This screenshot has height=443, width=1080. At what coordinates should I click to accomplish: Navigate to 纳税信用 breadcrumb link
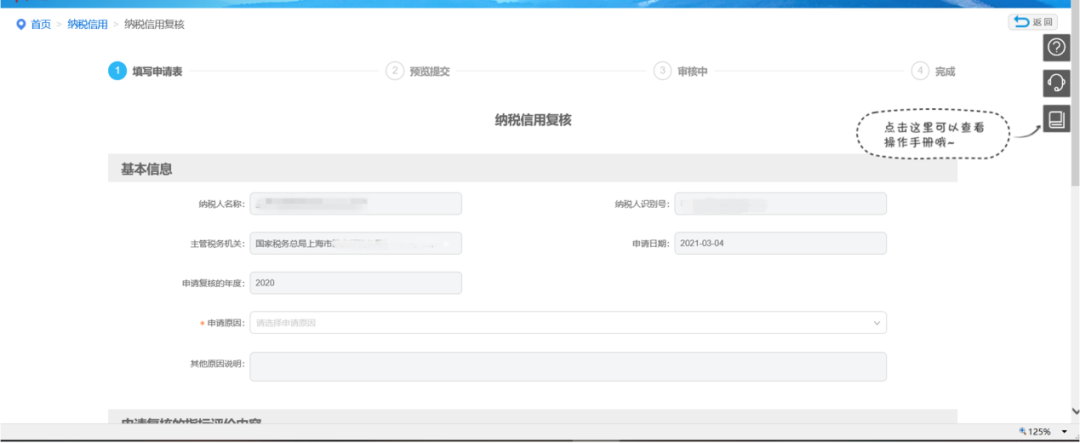[87, 24]
